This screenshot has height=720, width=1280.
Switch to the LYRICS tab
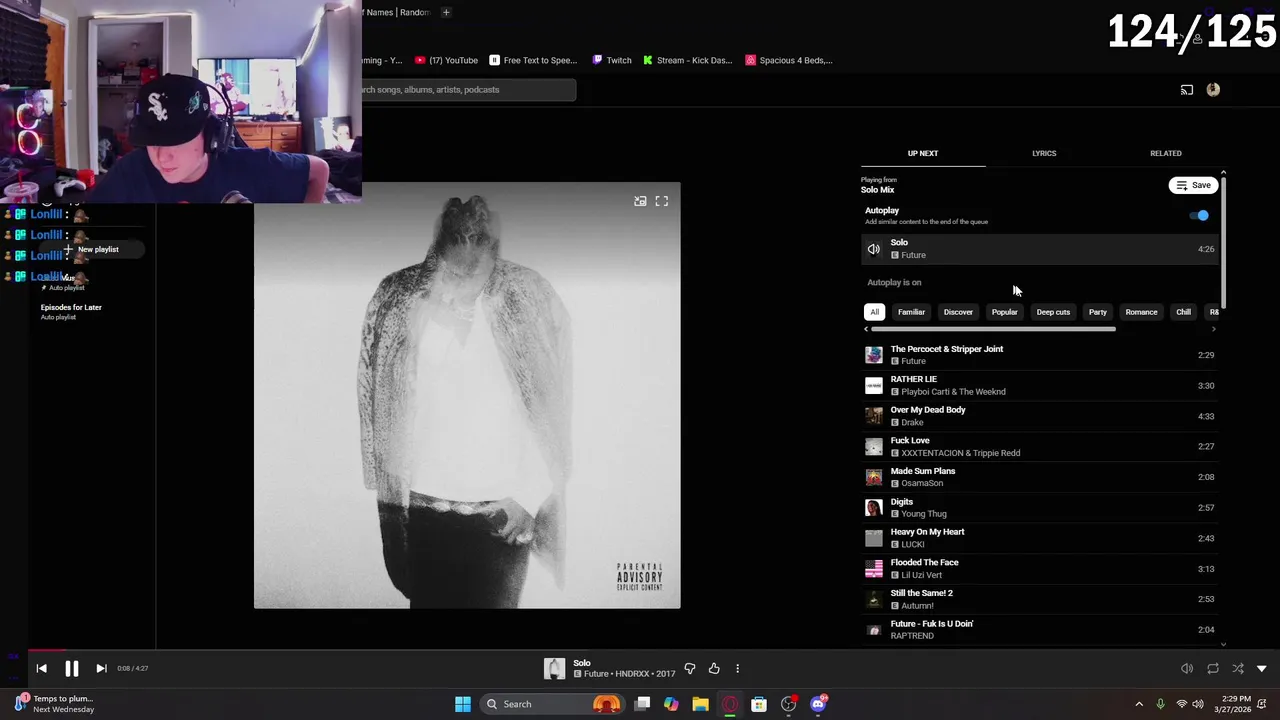(x=1044, y=153)
